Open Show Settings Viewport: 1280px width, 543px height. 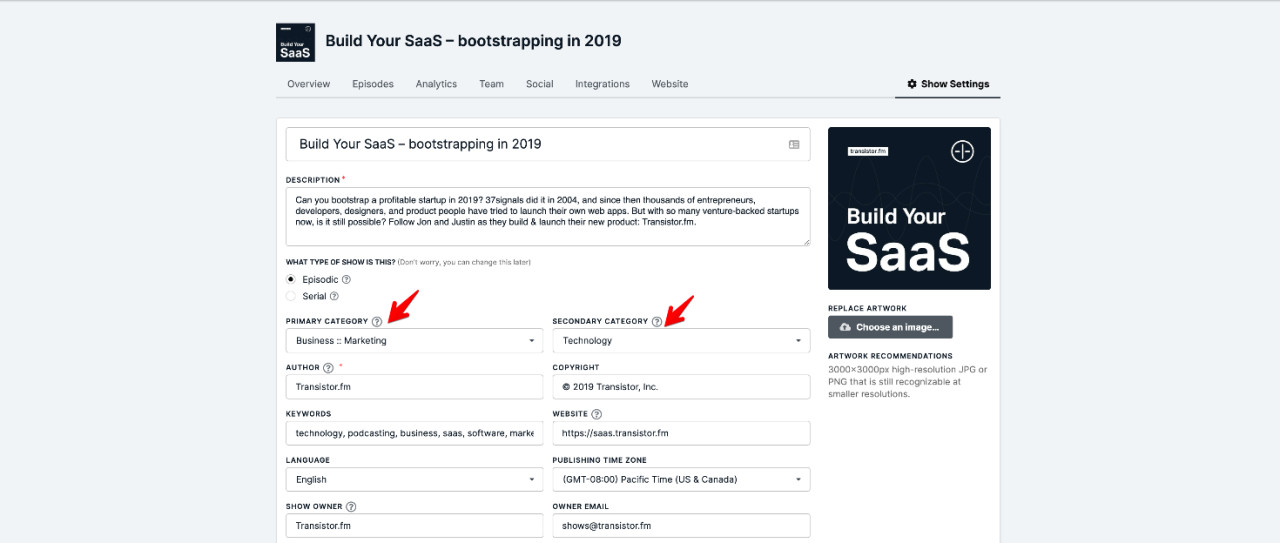pos(948,84)
